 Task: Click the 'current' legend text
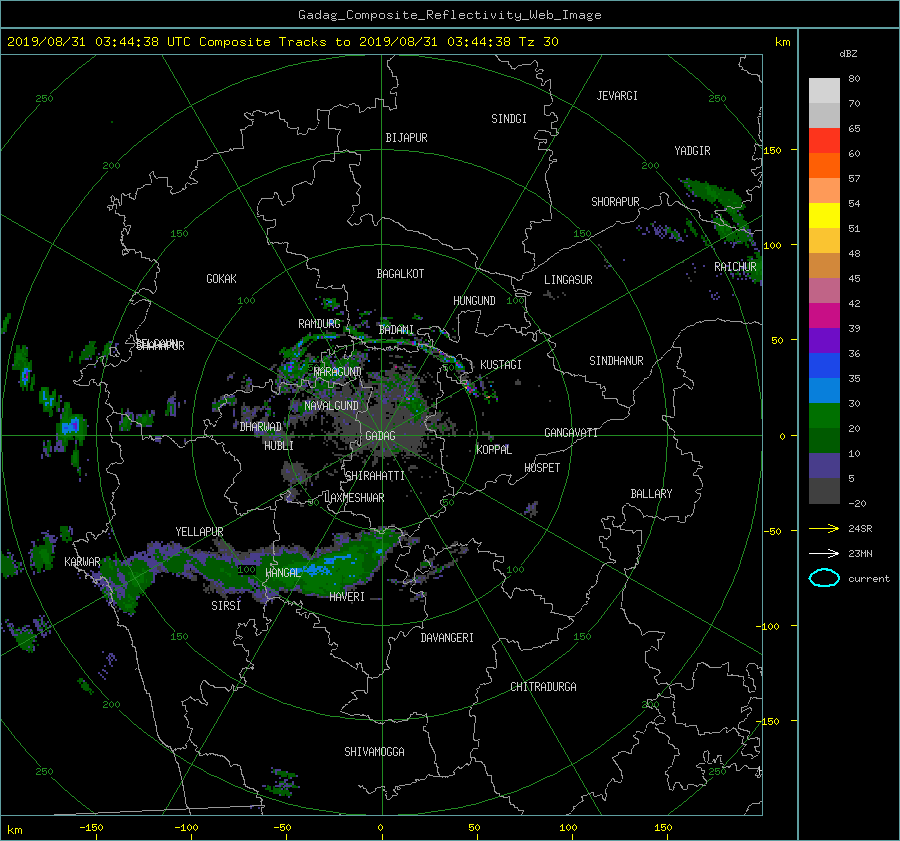(x=869, y=579)
